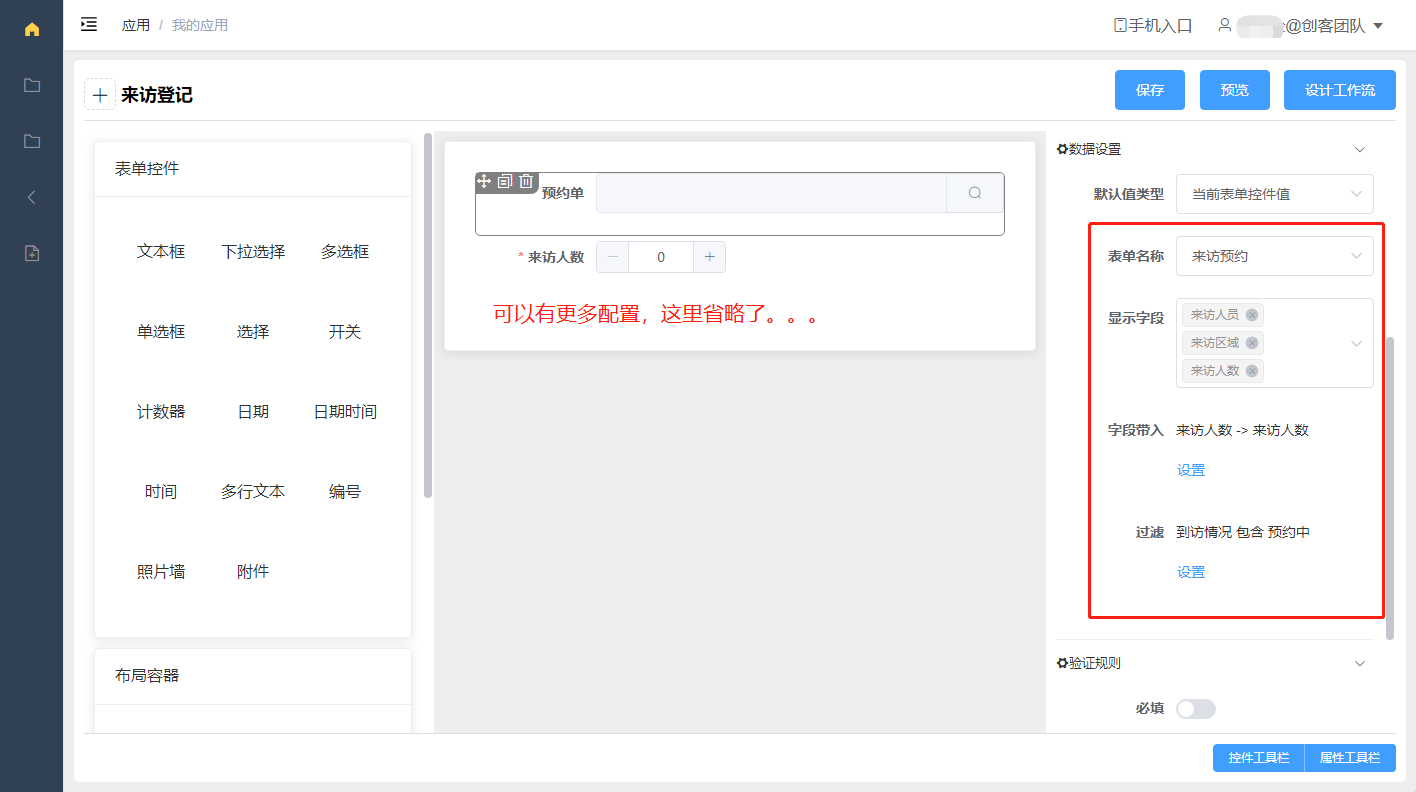Select the 照片墙 control

(x=161, y=572)
